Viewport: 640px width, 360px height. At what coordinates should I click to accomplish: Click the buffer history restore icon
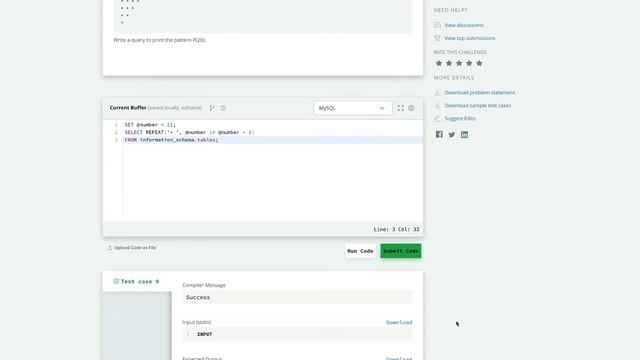coord(223,108)
